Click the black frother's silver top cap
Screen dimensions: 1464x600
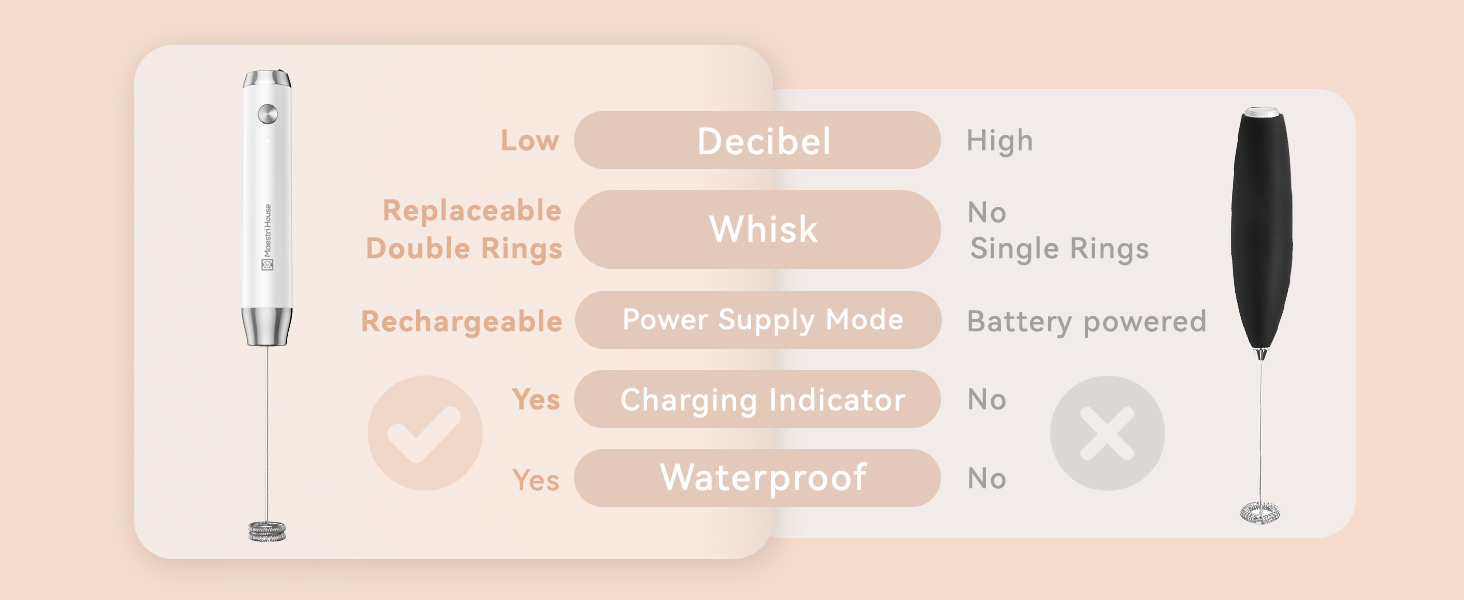pyautogui.click(x=1261, y=113)
